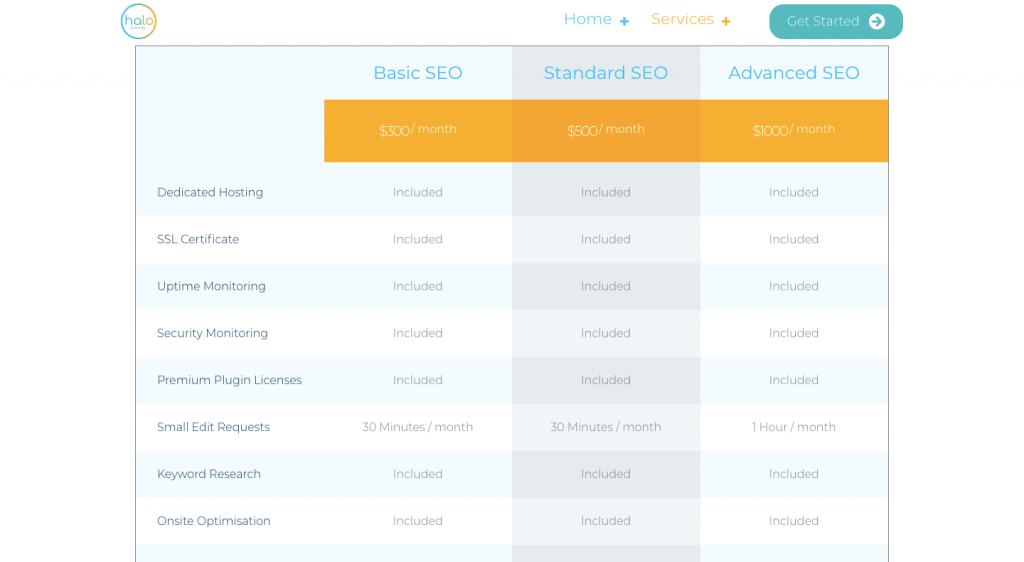This screenshot has height=562, width=1024.
Task: Click the arrow icon in Get Started
Action: coord(876,22)
